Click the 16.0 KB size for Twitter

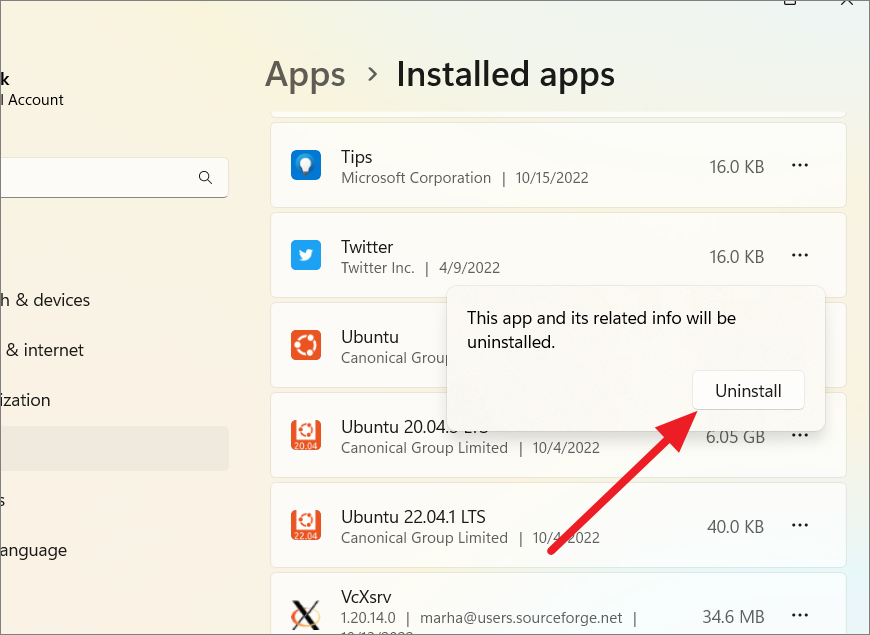click(736, 256)
